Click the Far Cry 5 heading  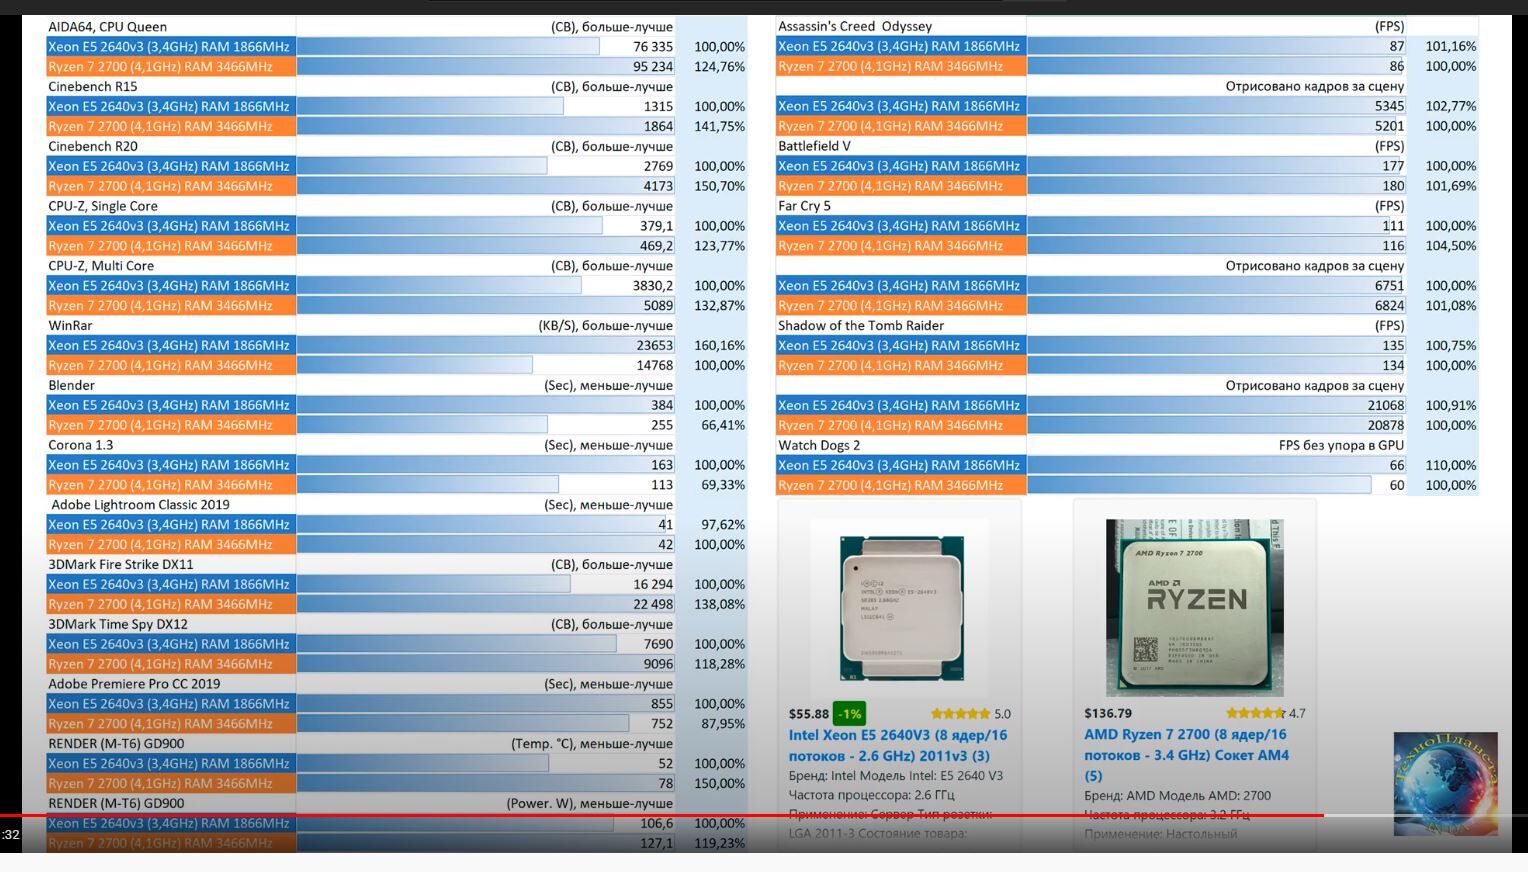tap(805, 207)
